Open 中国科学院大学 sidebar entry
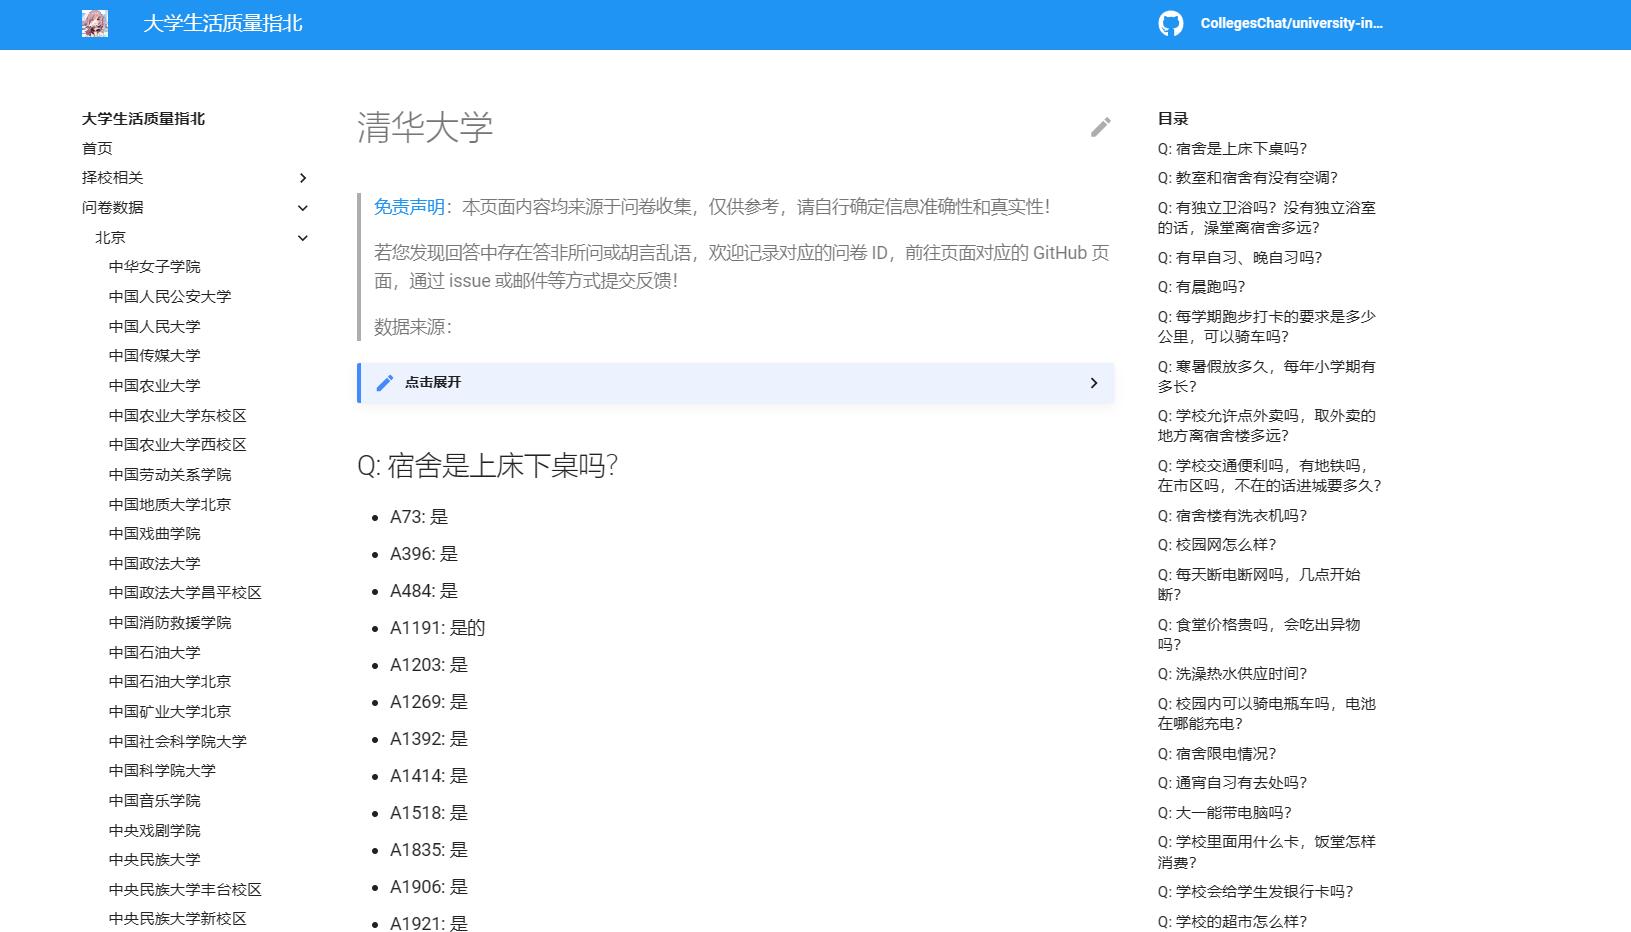Screen dimensions: 1631x932 click(x=162, y=770)
